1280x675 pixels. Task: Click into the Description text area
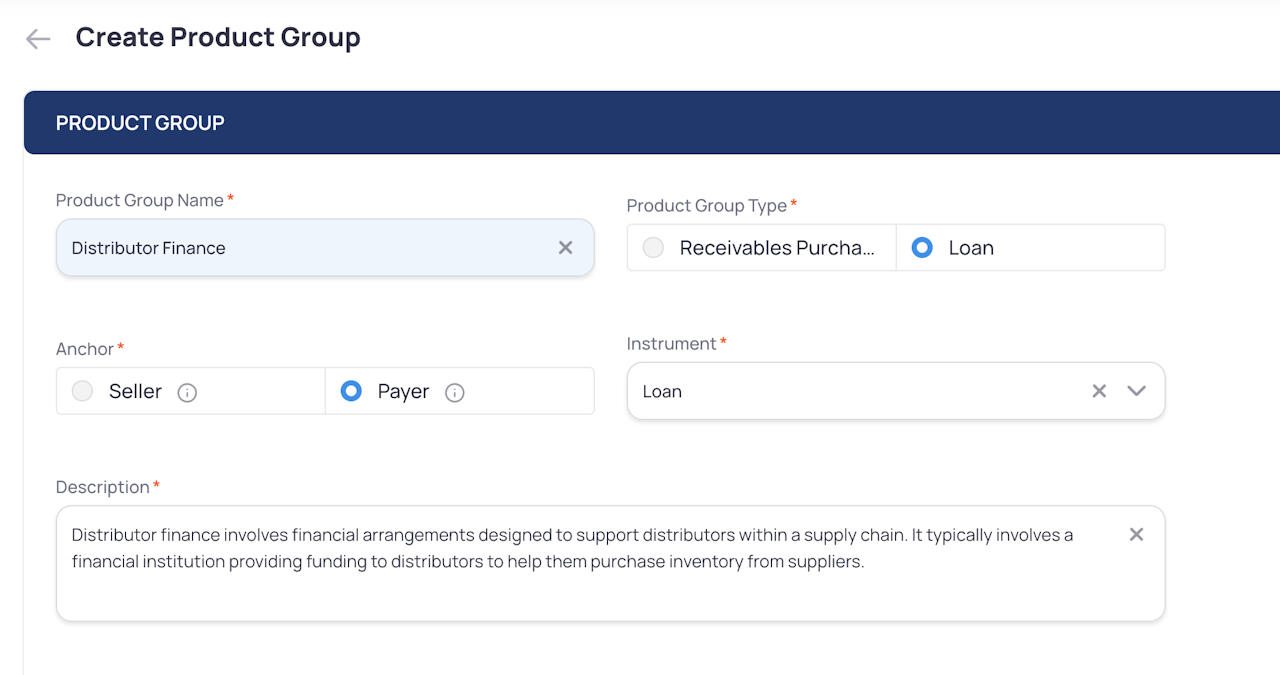[610, 563]
